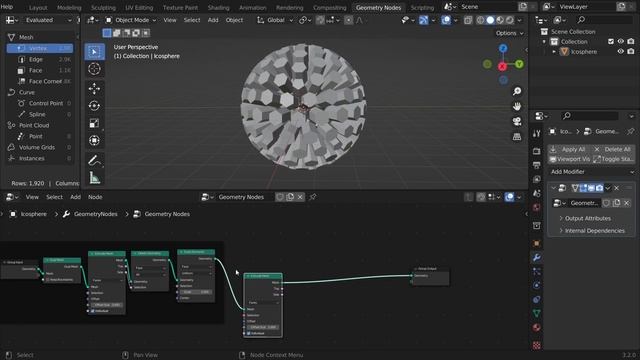Toggle modifier edit mode display
The image size is (640, 360).
583,188
